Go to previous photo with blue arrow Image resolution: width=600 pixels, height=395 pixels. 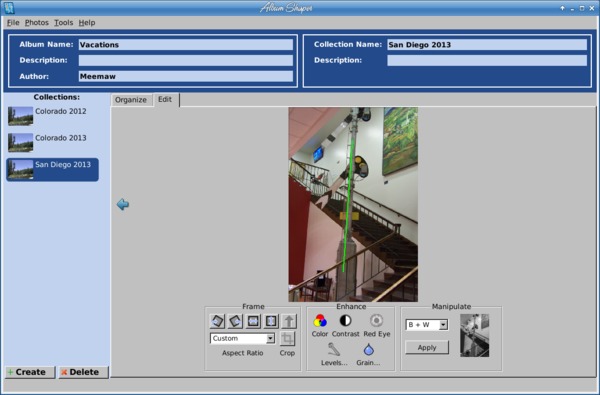123,204
